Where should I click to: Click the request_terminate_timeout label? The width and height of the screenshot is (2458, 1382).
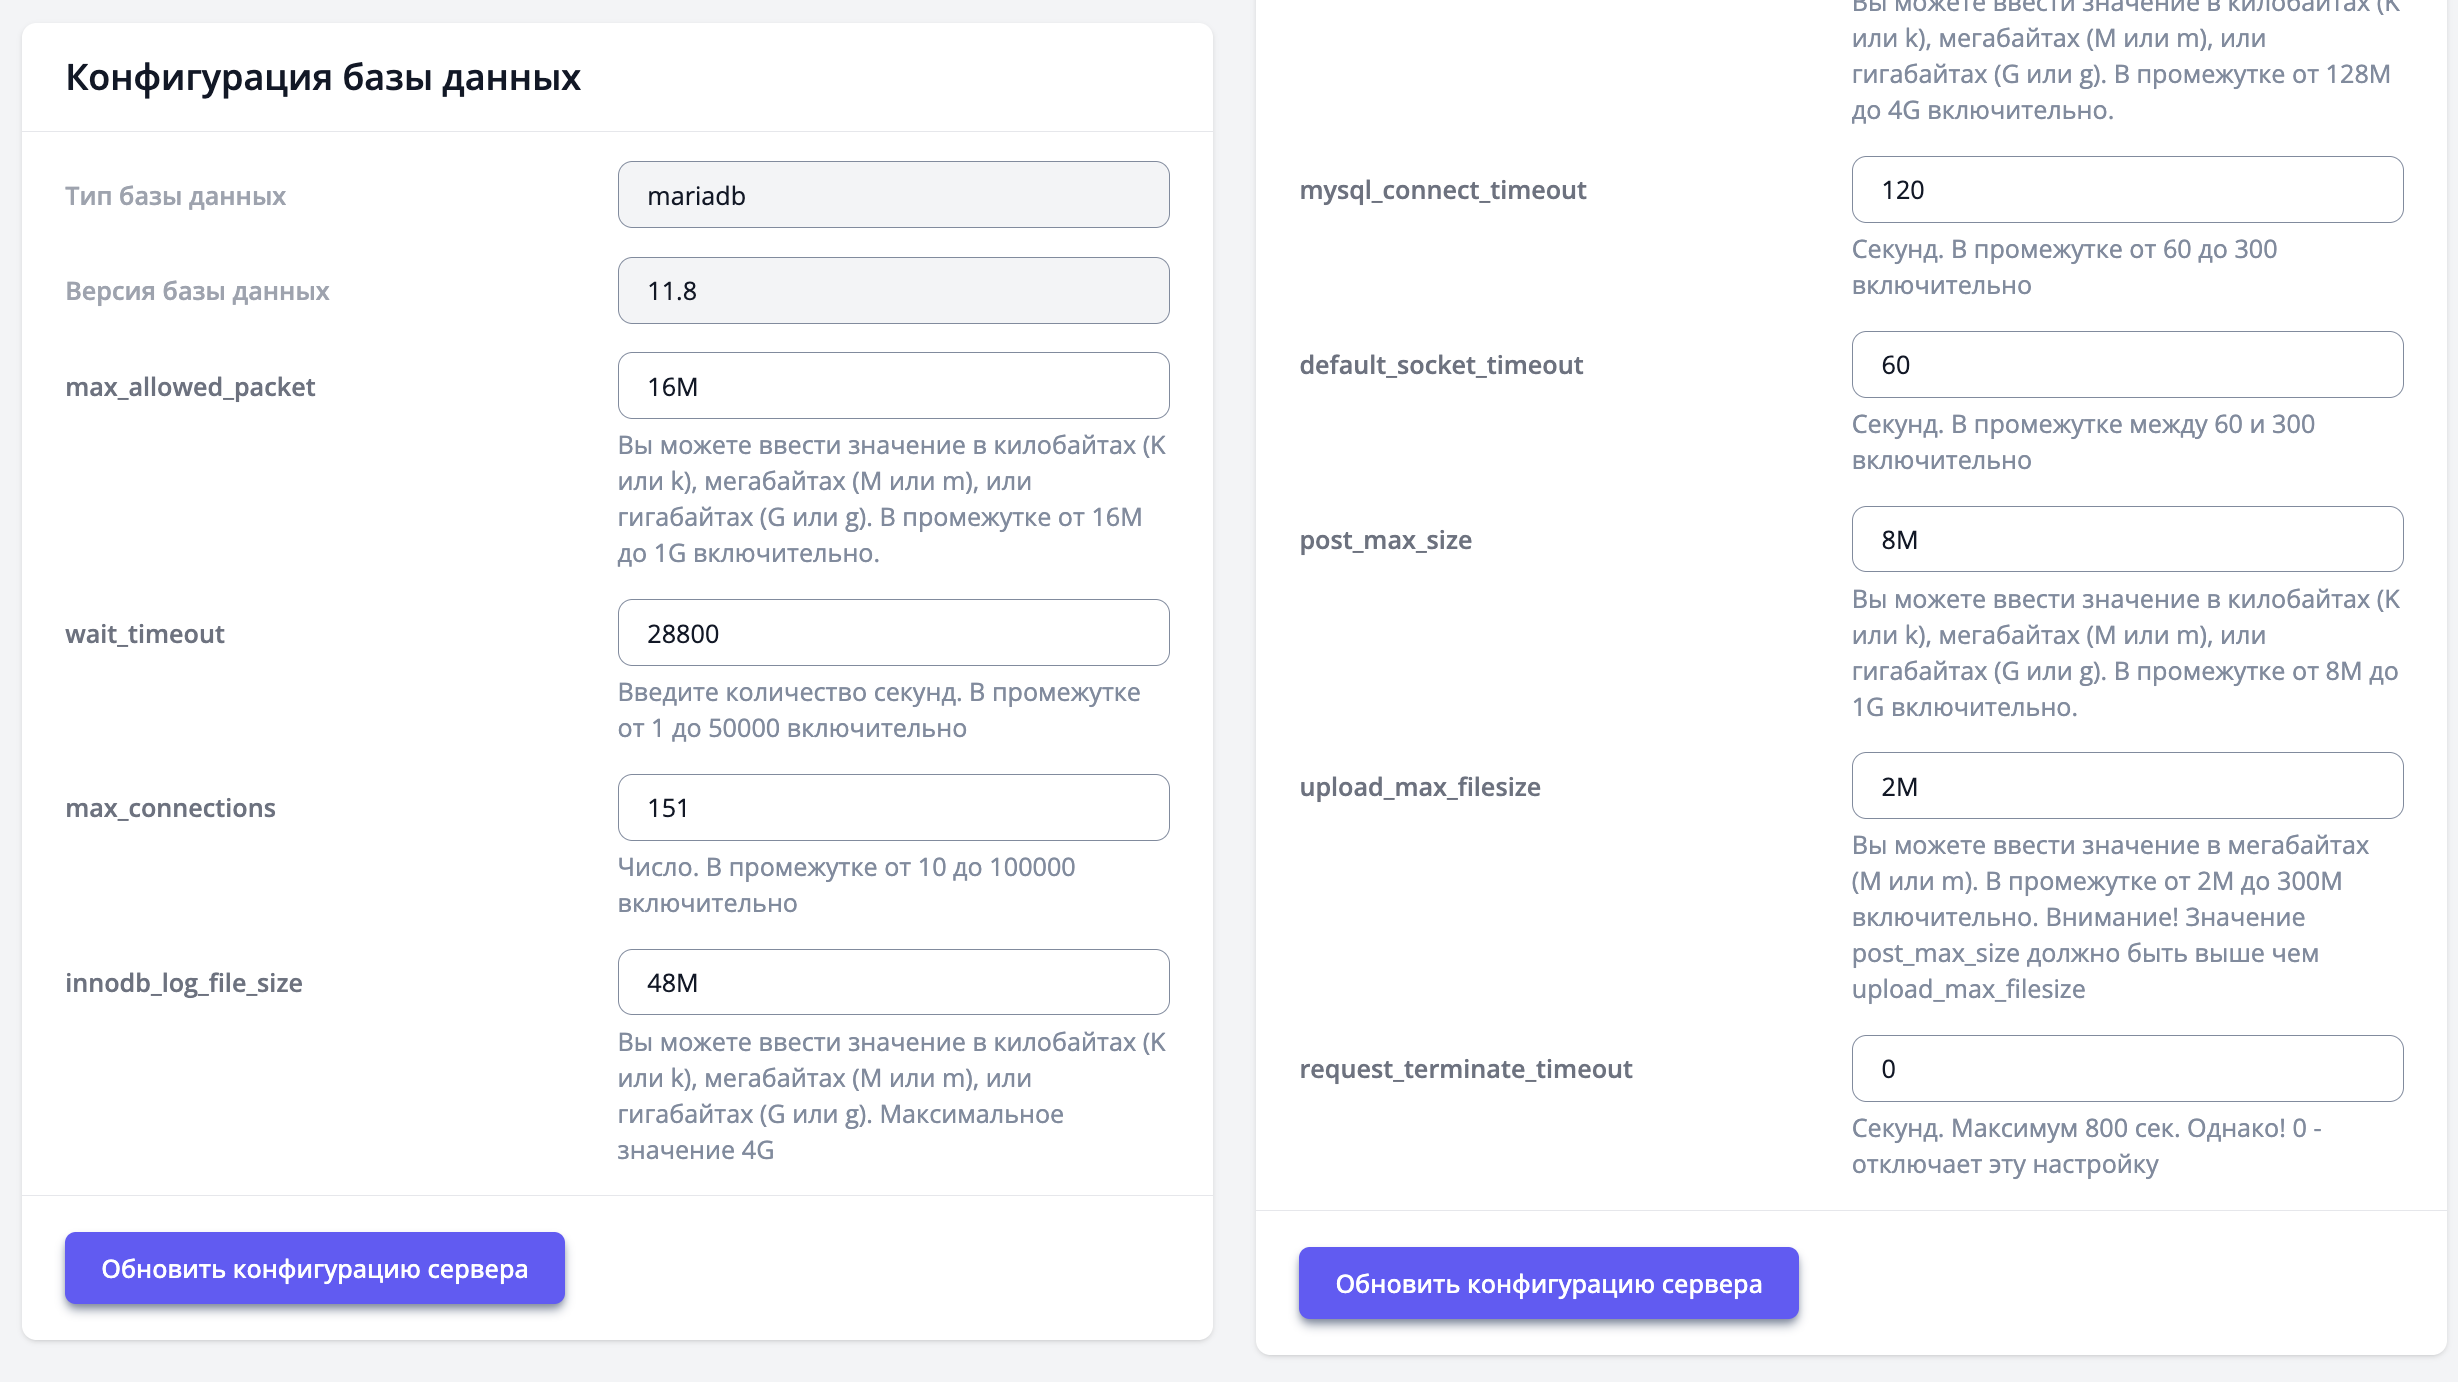pyautogui.click(x=1465, y=1069)
